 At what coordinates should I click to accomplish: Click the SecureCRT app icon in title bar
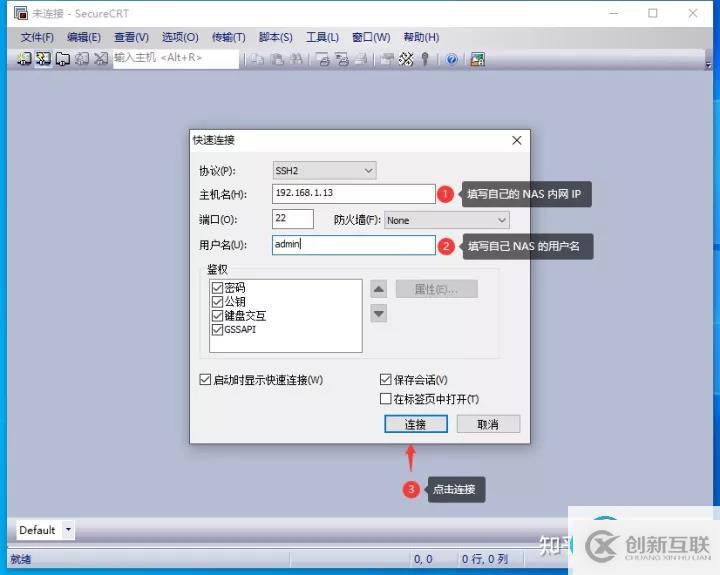point(21,13)
